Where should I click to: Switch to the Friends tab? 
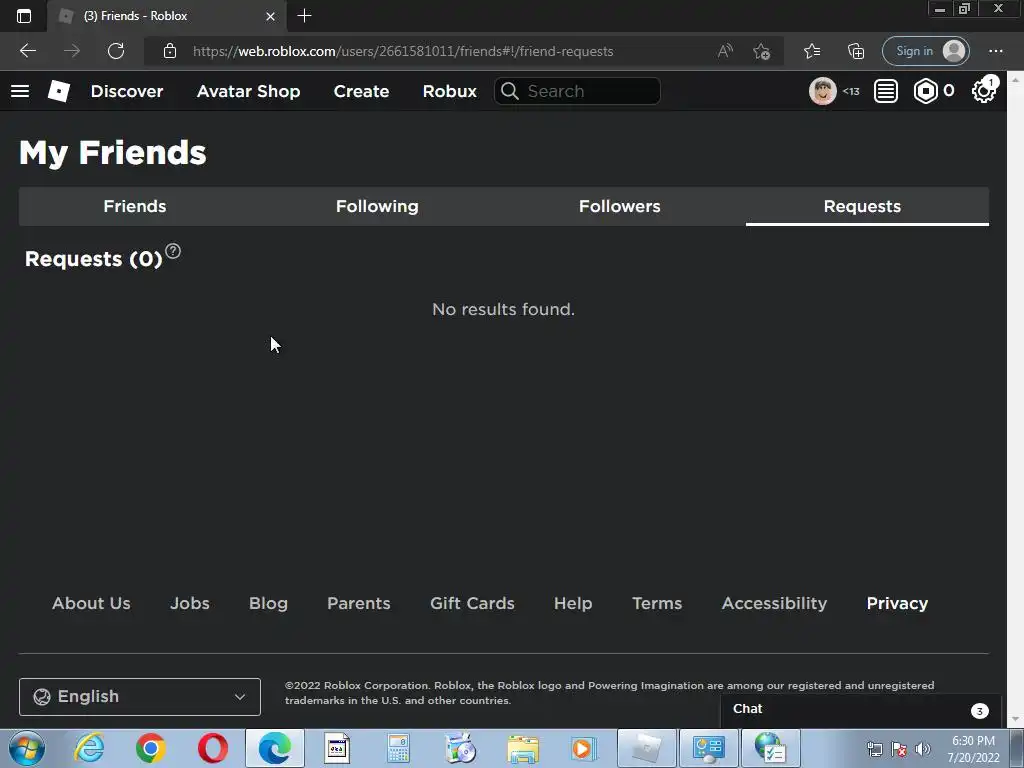pyautogui.click(x=135, y=206)
